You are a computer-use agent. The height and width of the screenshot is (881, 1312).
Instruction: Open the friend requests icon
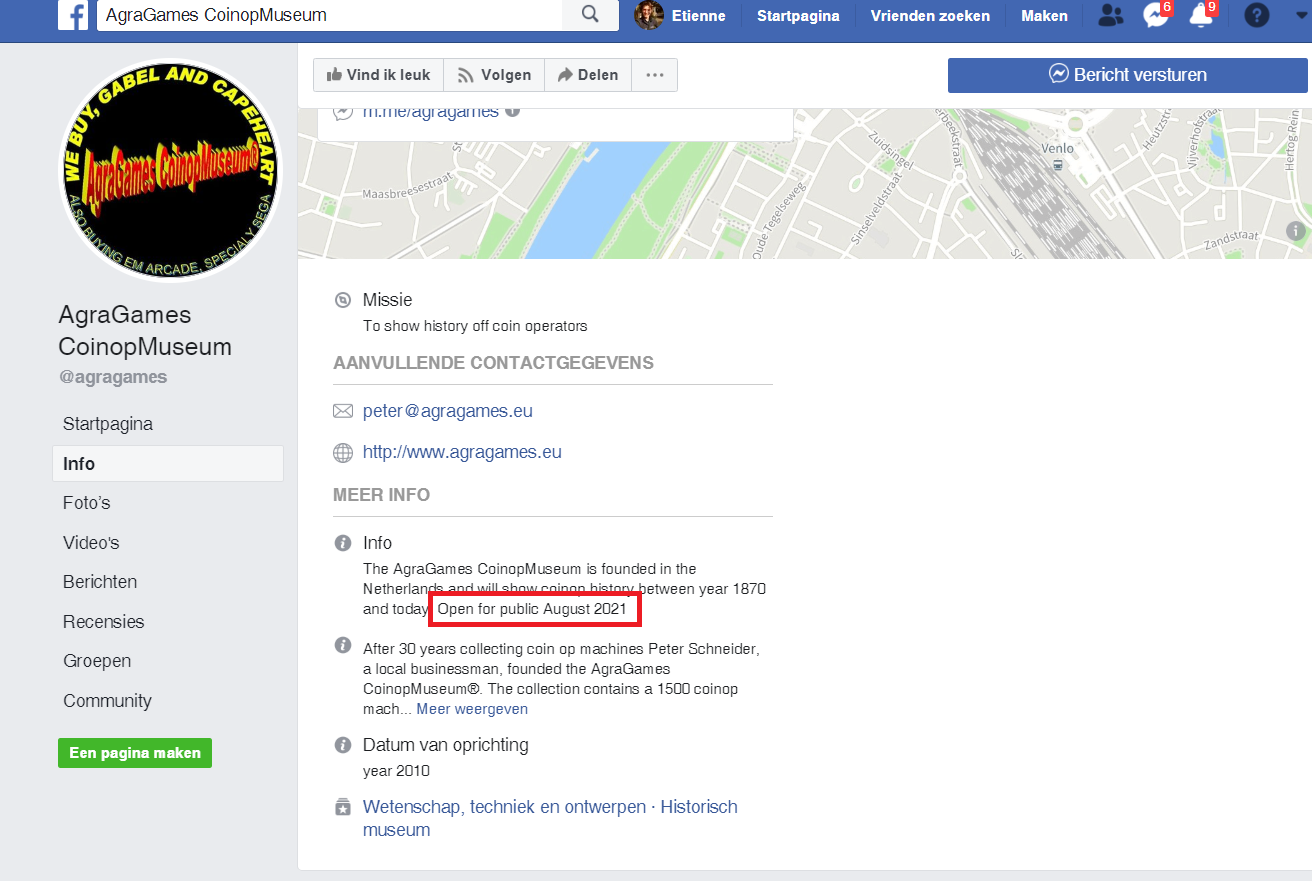click(1110, 15)
